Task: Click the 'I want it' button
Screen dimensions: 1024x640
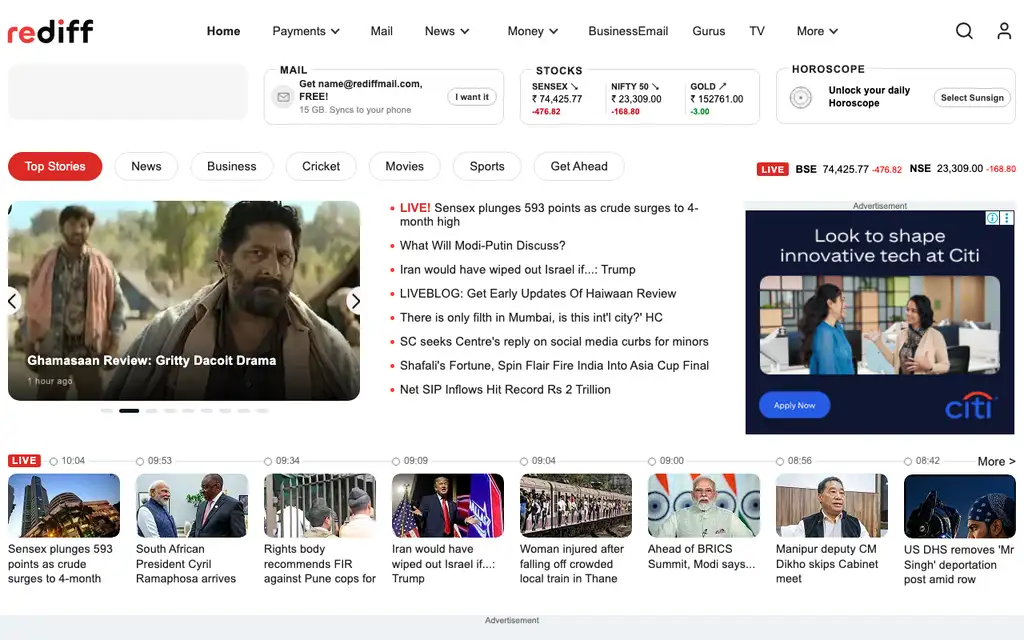Action: coord(472,97)
